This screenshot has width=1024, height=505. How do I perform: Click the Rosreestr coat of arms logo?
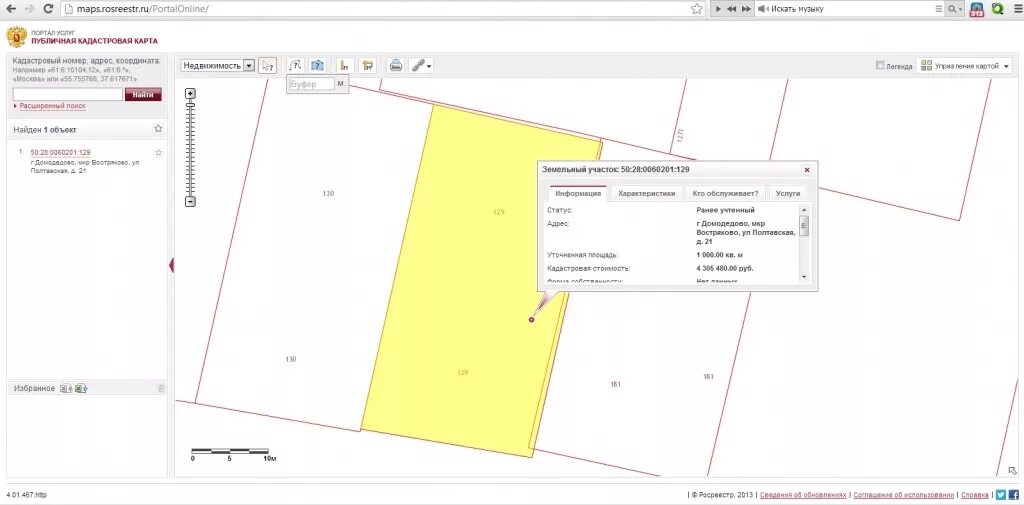click(16, 37)
